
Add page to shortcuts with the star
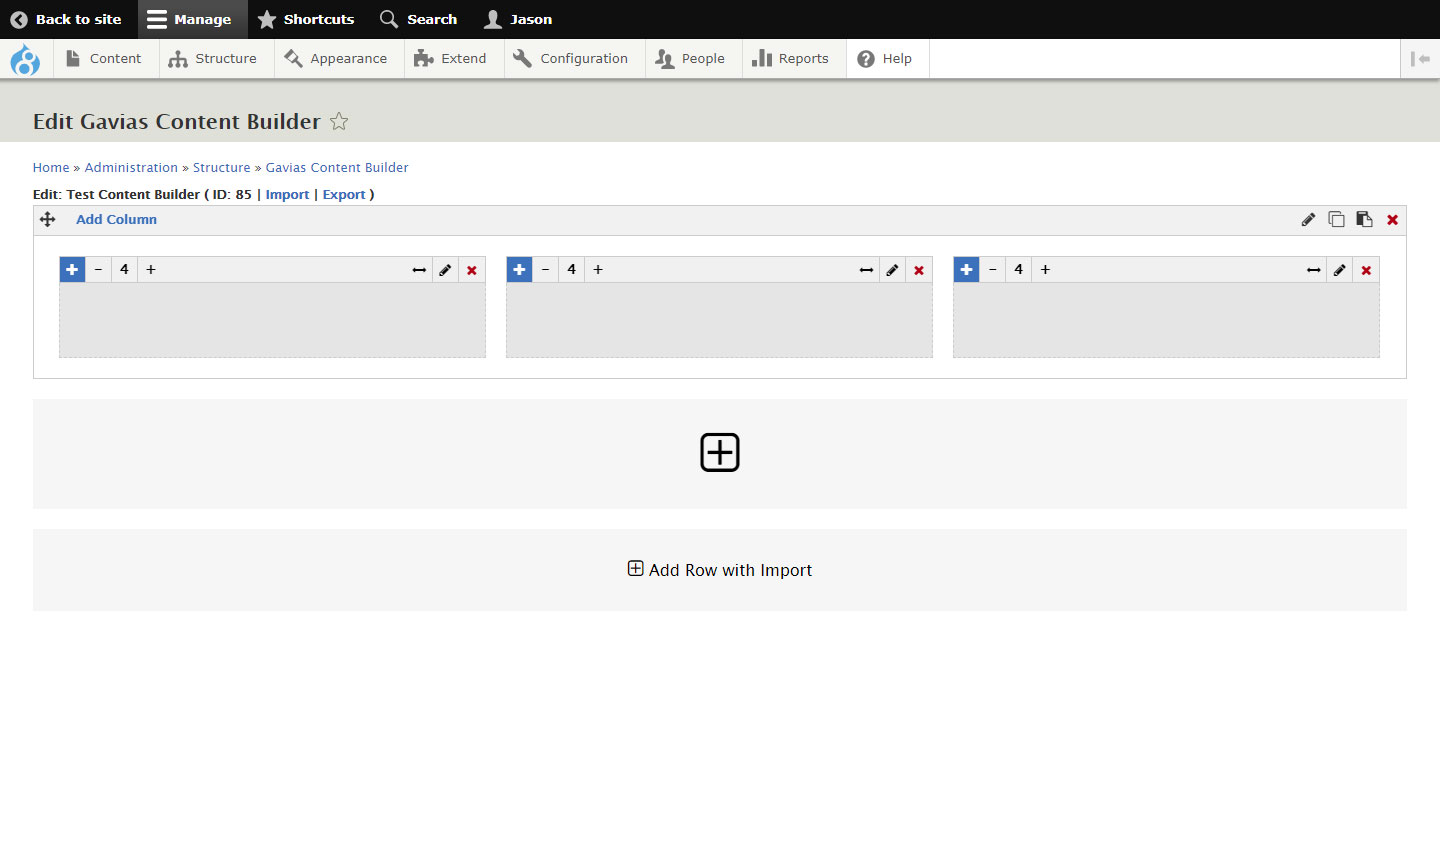point(339,121)
